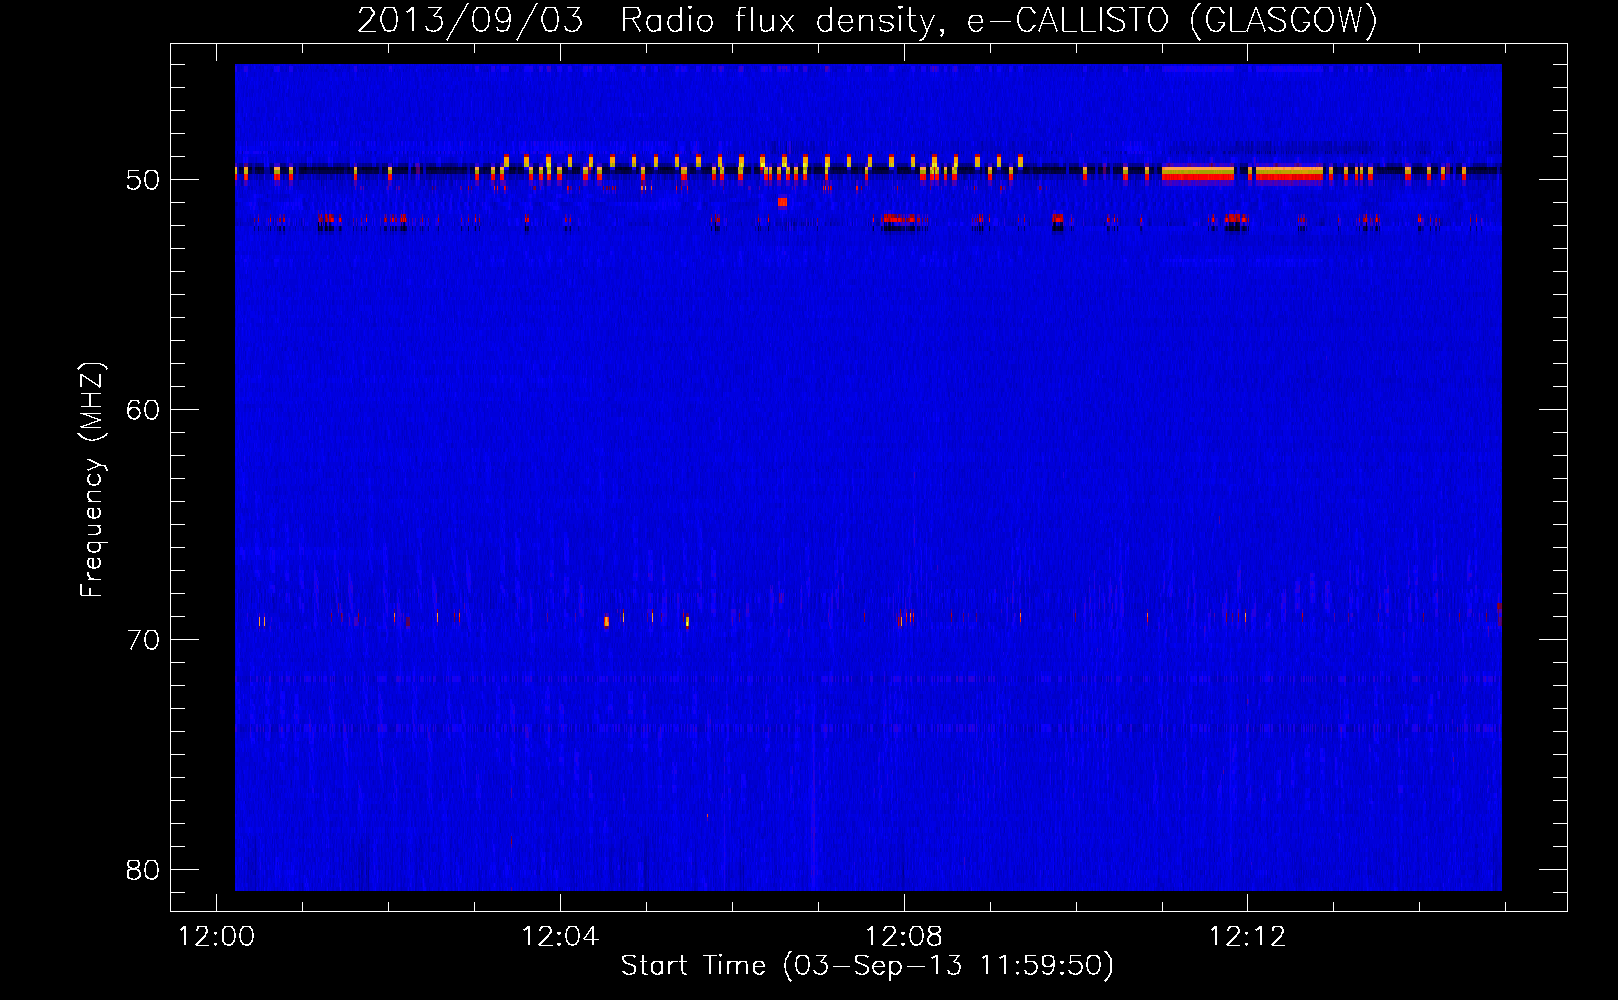Click the 12:12 time tick label
This screenshot has width=1618, height=1000.
pos(1247,937)
